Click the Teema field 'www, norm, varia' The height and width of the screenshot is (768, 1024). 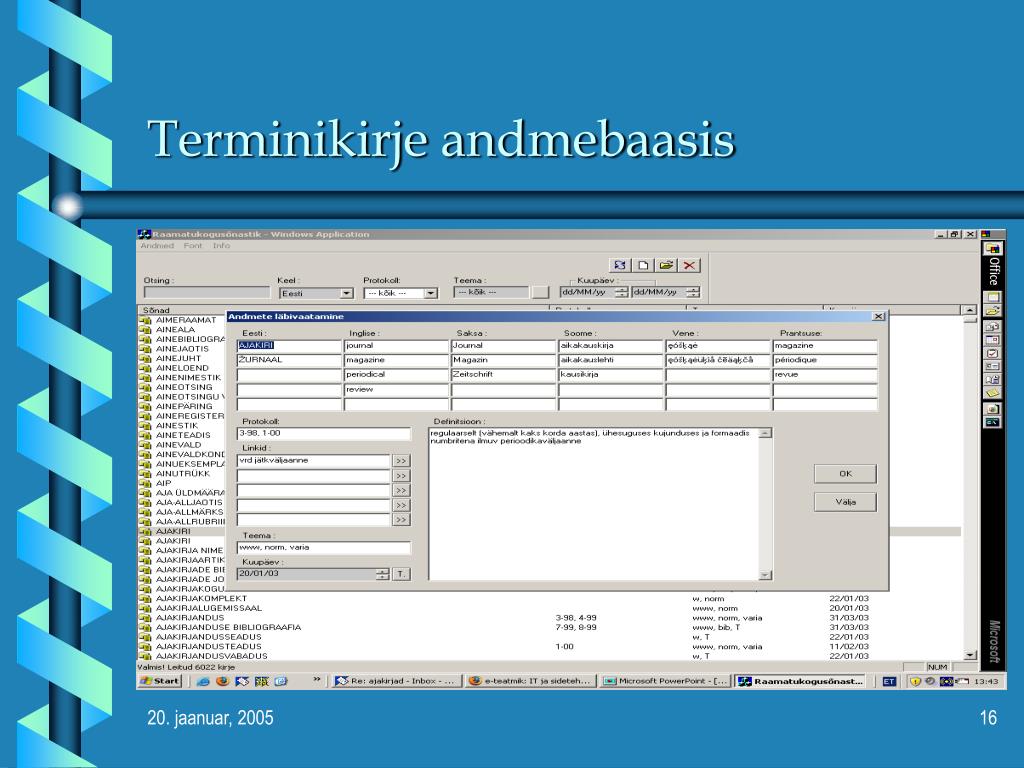(x=324, y=548)
